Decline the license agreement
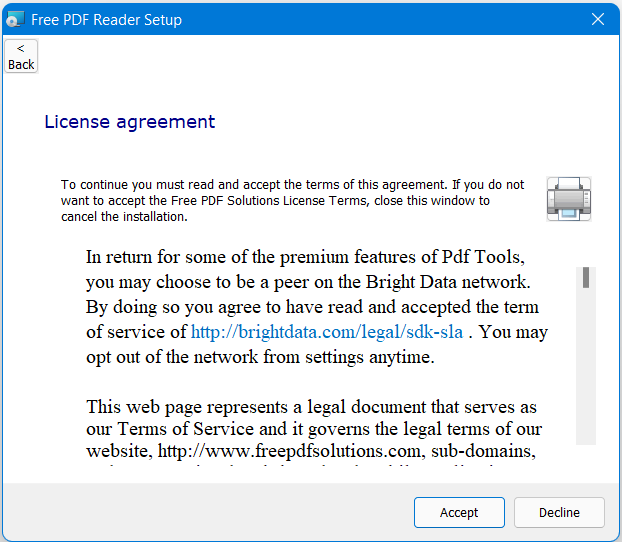Image resolution: width=622 pixels, height=542 pixels. click(x=559, y=512)
